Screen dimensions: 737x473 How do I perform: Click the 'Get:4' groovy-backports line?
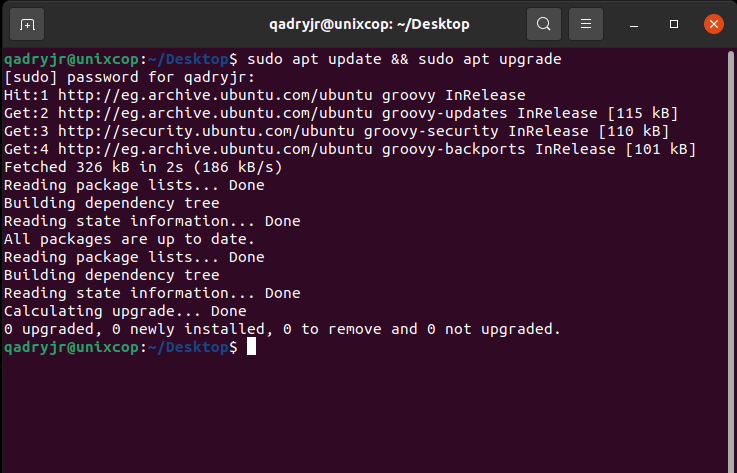(x=350, y=149)
